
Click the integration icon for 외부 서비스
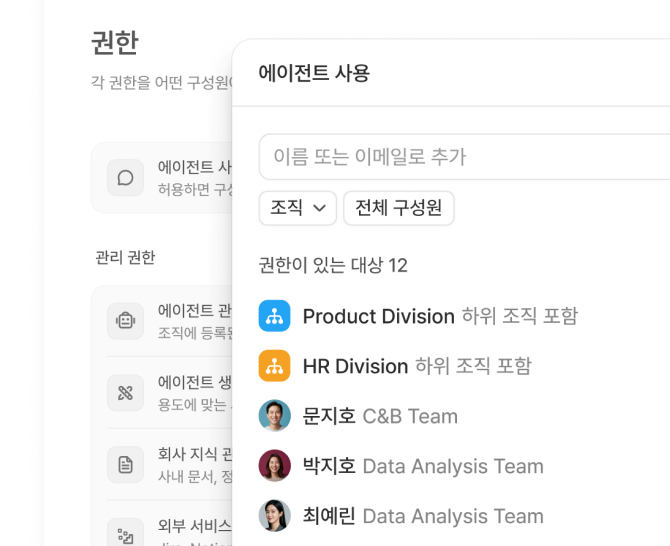(x=125, y=534)
